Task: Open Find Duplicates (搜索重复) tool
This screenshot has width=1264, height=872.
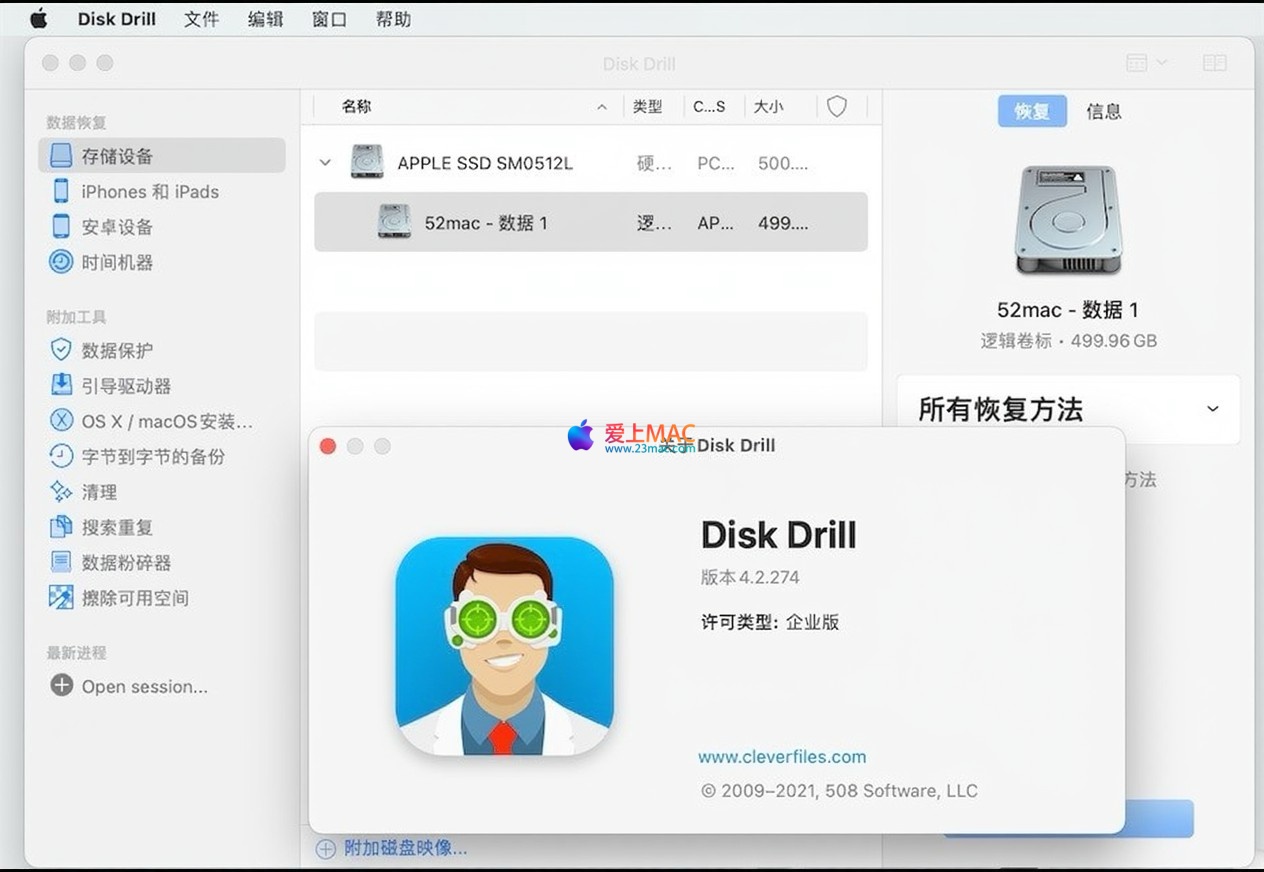Action: (x=117, y=527)
